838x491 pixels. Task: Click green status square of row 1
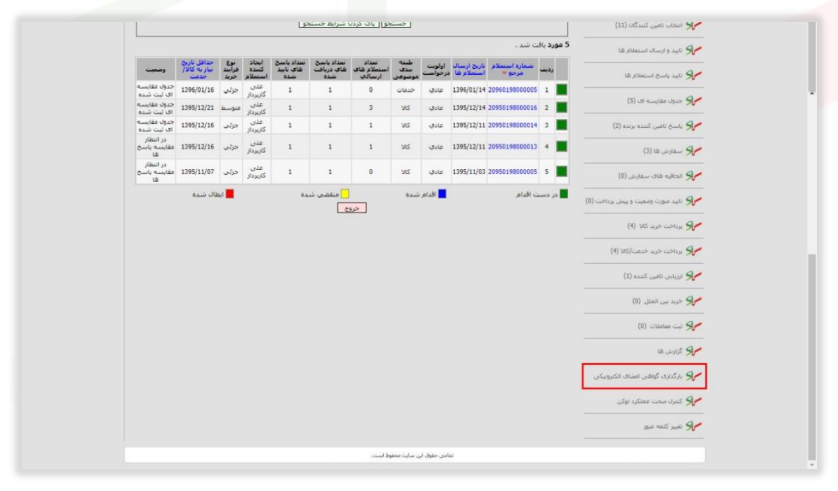click(x=562, y=90)
